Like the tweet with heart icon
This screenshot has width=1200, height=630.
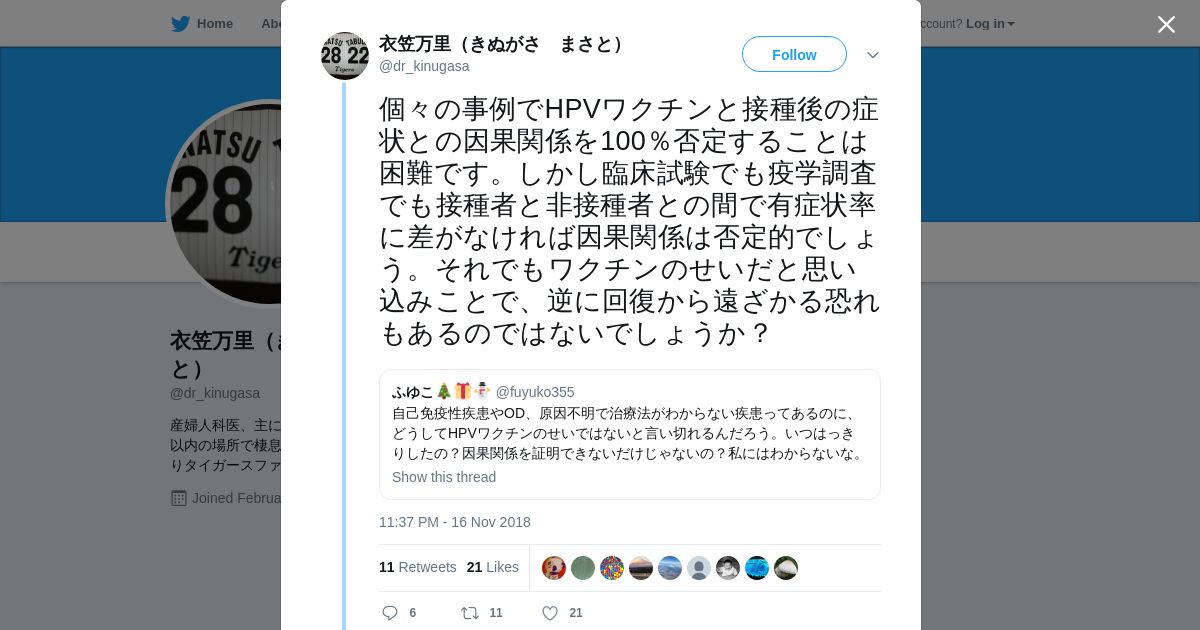[x=549, y=613]
